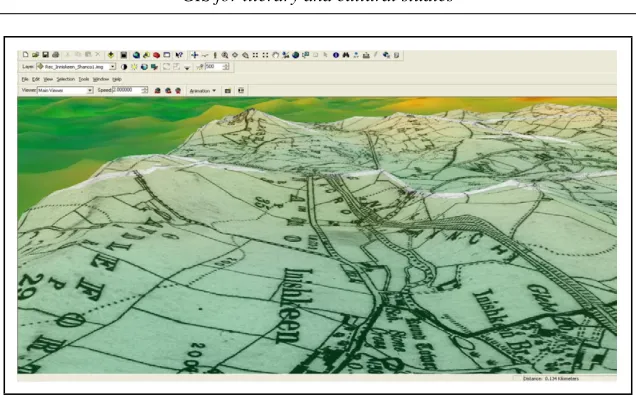Open the Find binoculars tool
Screen dimensions: 638x398
point(346,55)
